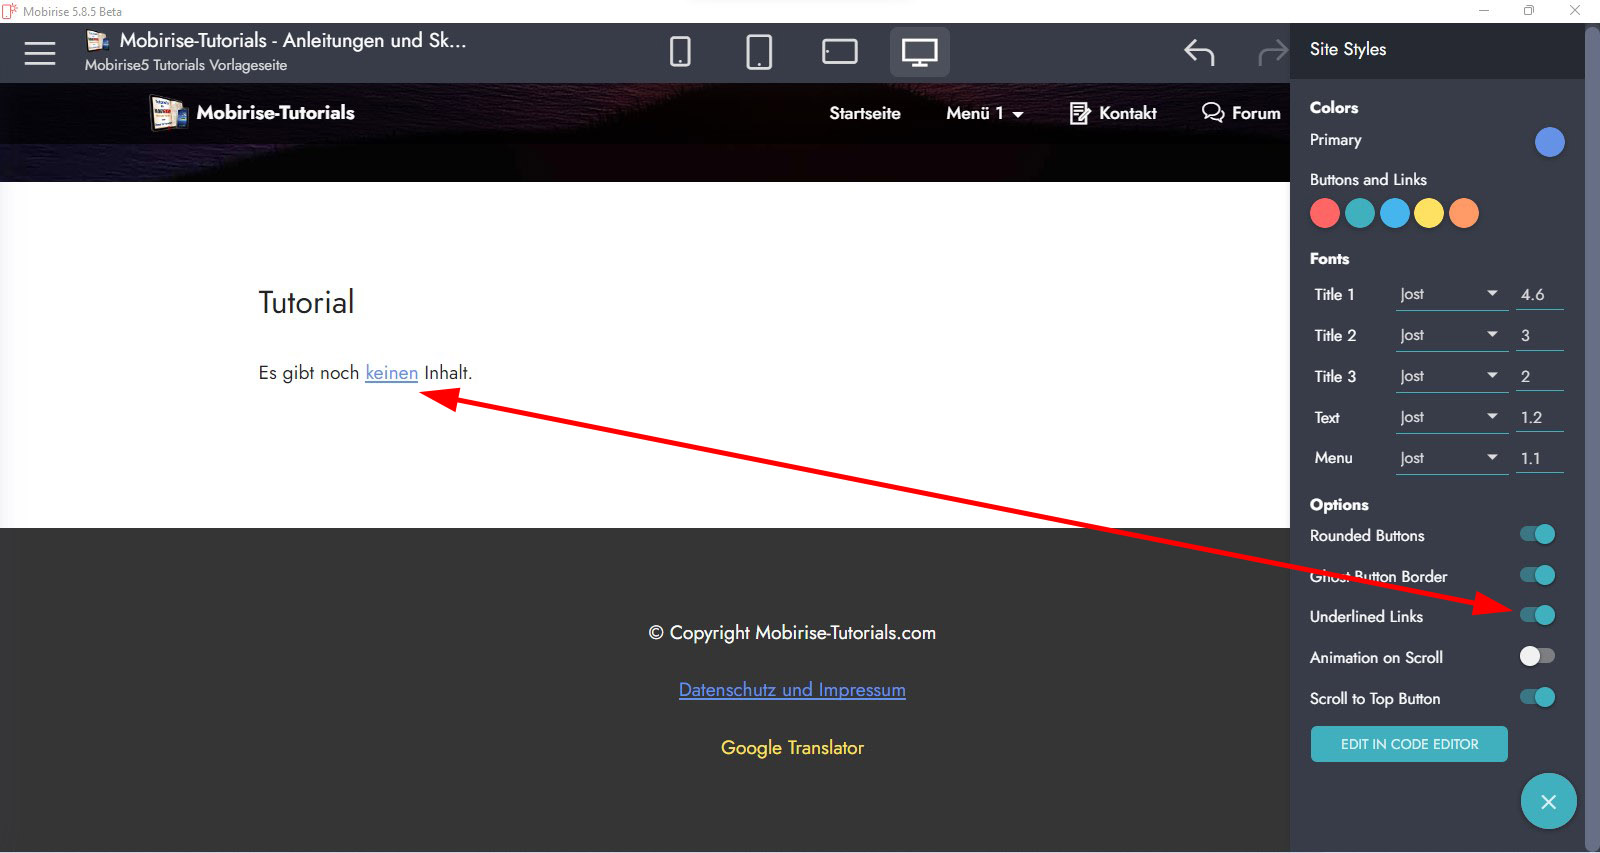The width and height of the screenshot is (1600, 853).
Task: Open Datenschutz und Impressum link
Action: pyautogui.click(x=792, y=690)
